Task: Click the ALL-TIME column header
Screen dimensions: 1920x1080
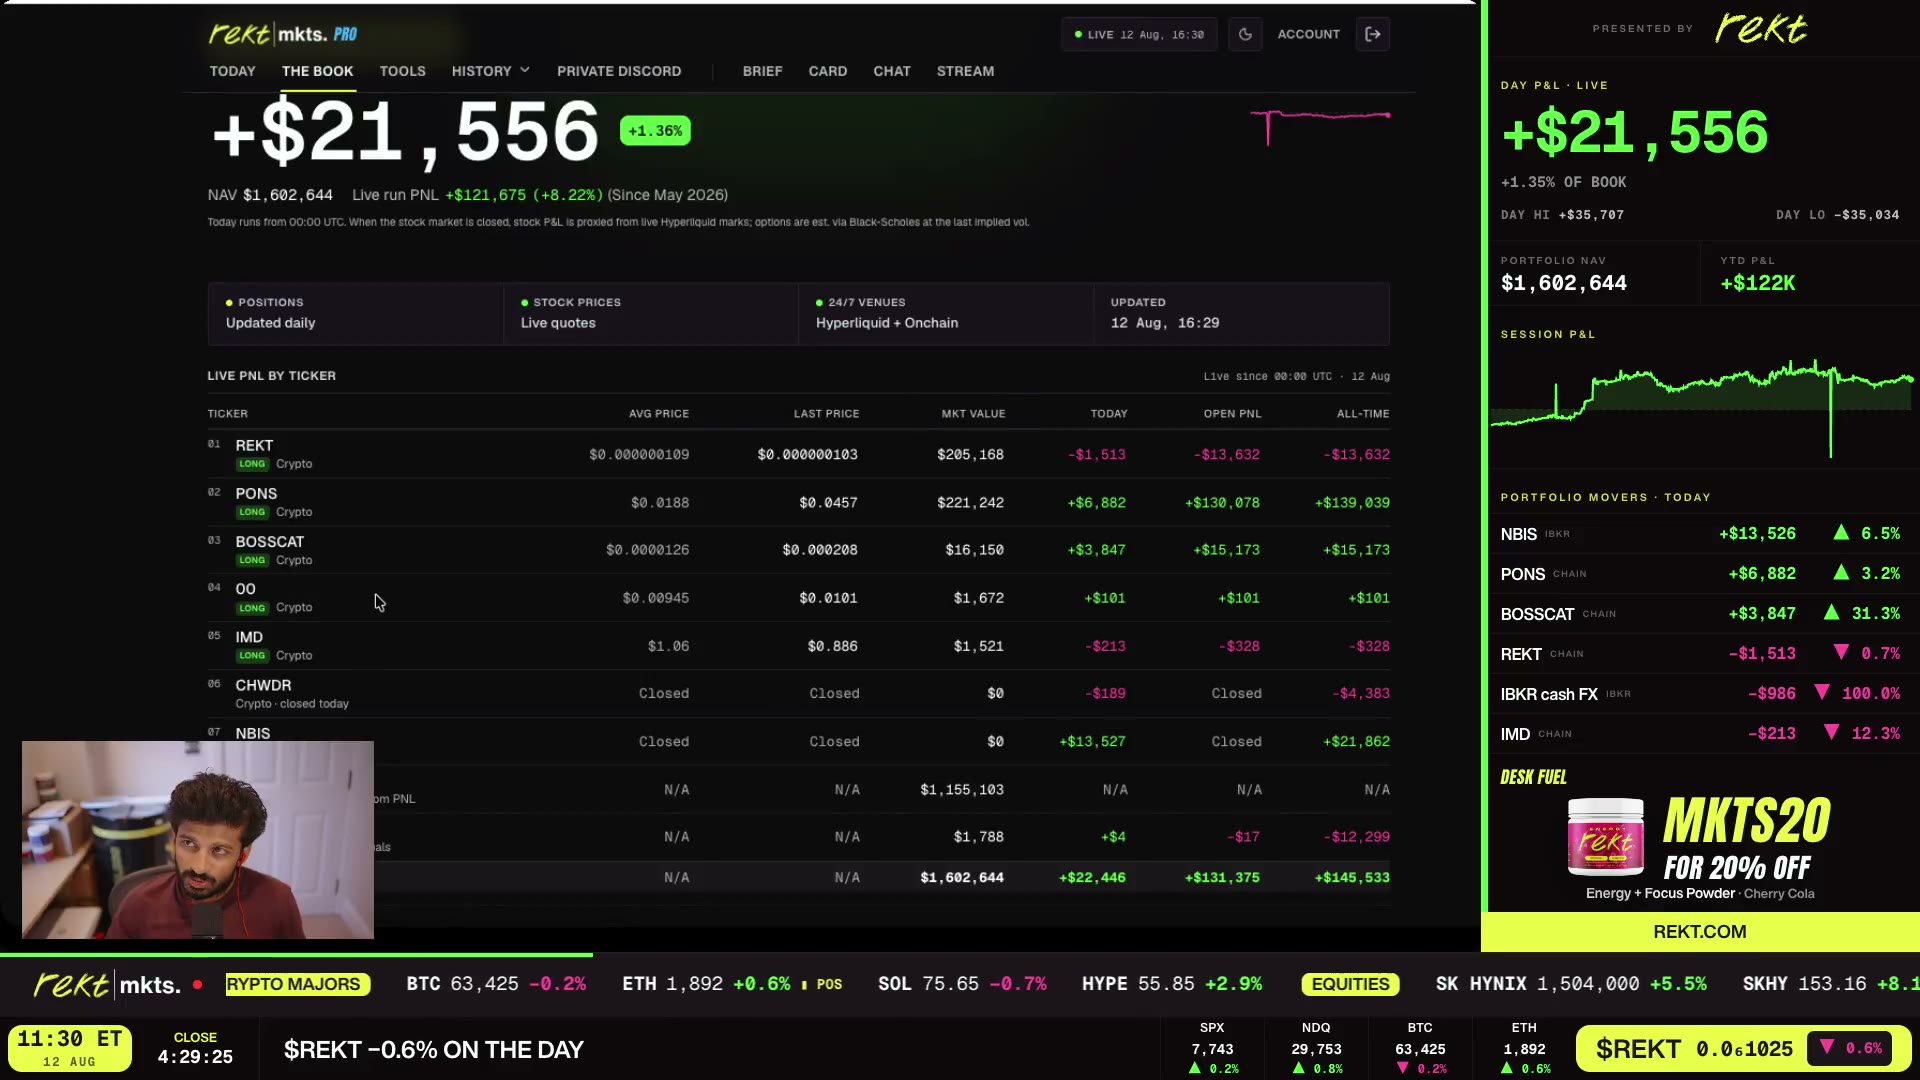Action: pos(1363,414)
